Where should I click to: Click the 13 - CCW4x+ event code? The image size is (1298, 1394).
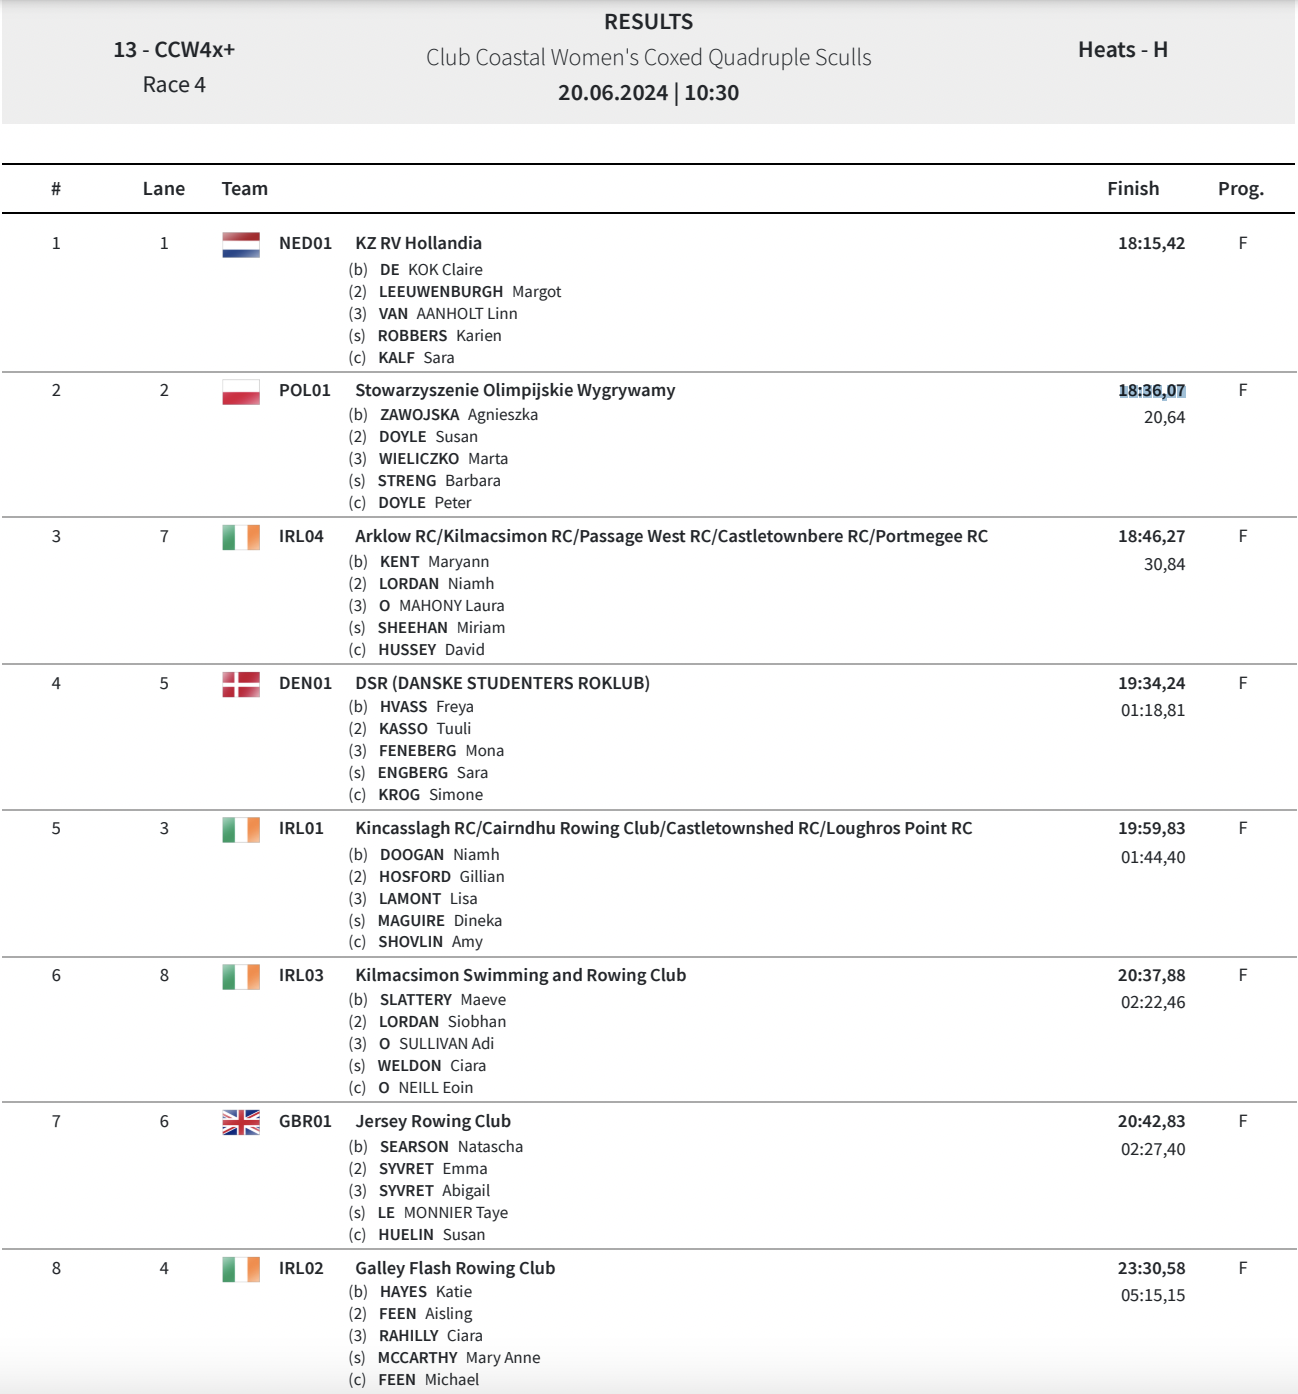[x=174, y=50]
